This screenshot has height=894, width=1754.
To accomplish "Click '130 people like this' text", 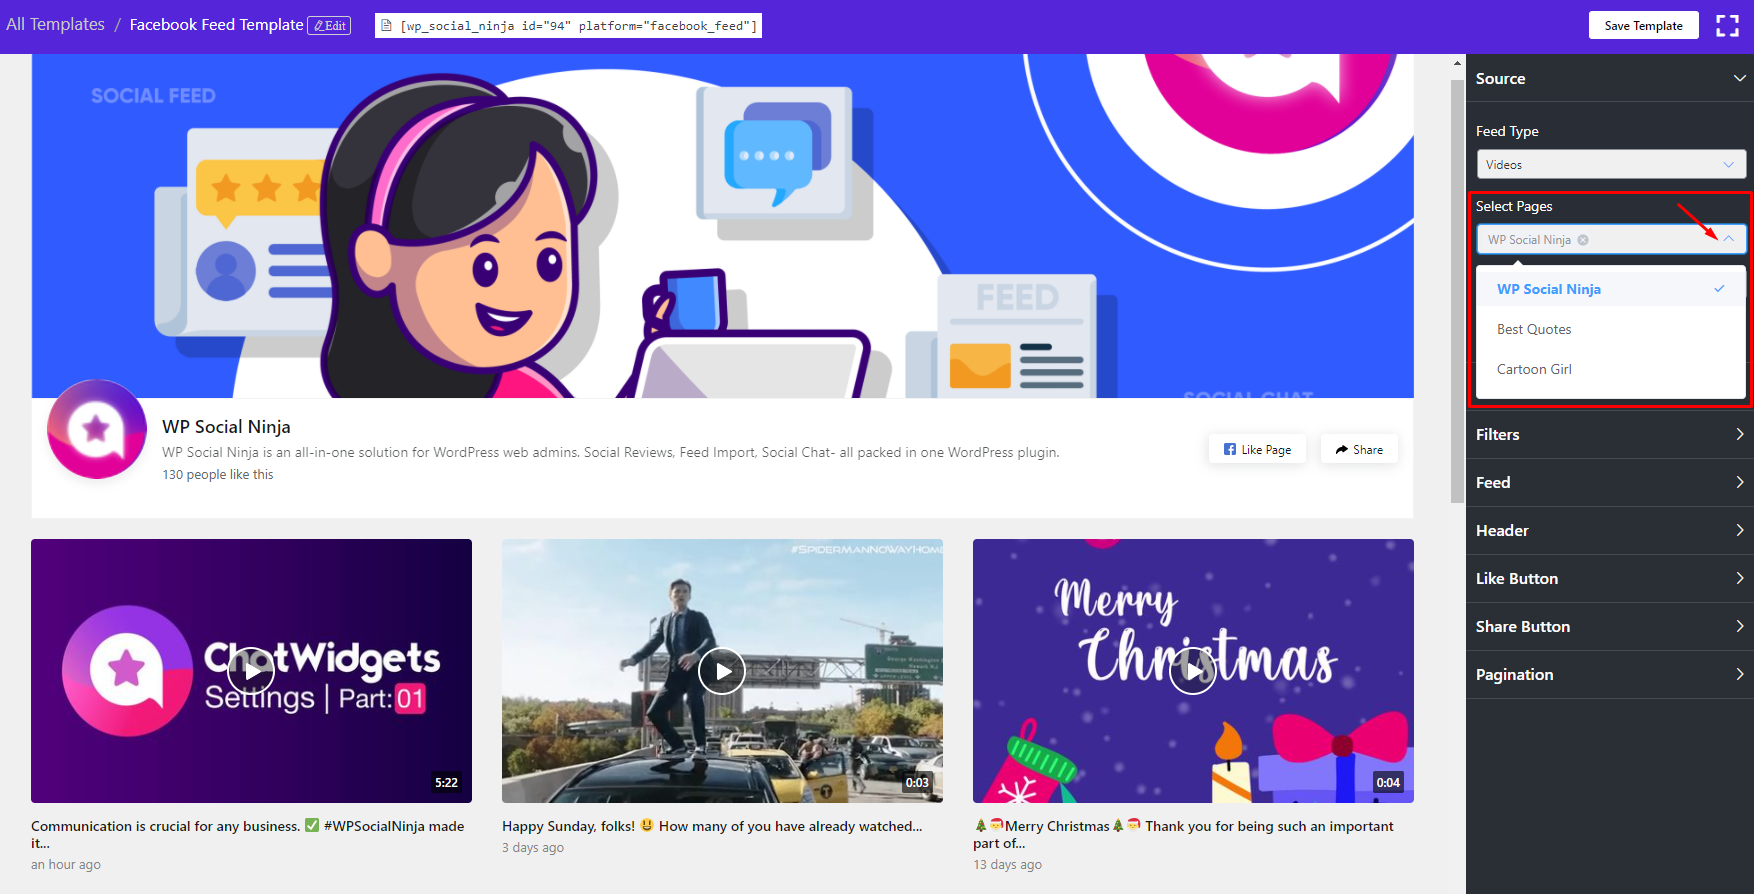I will 218,475.
